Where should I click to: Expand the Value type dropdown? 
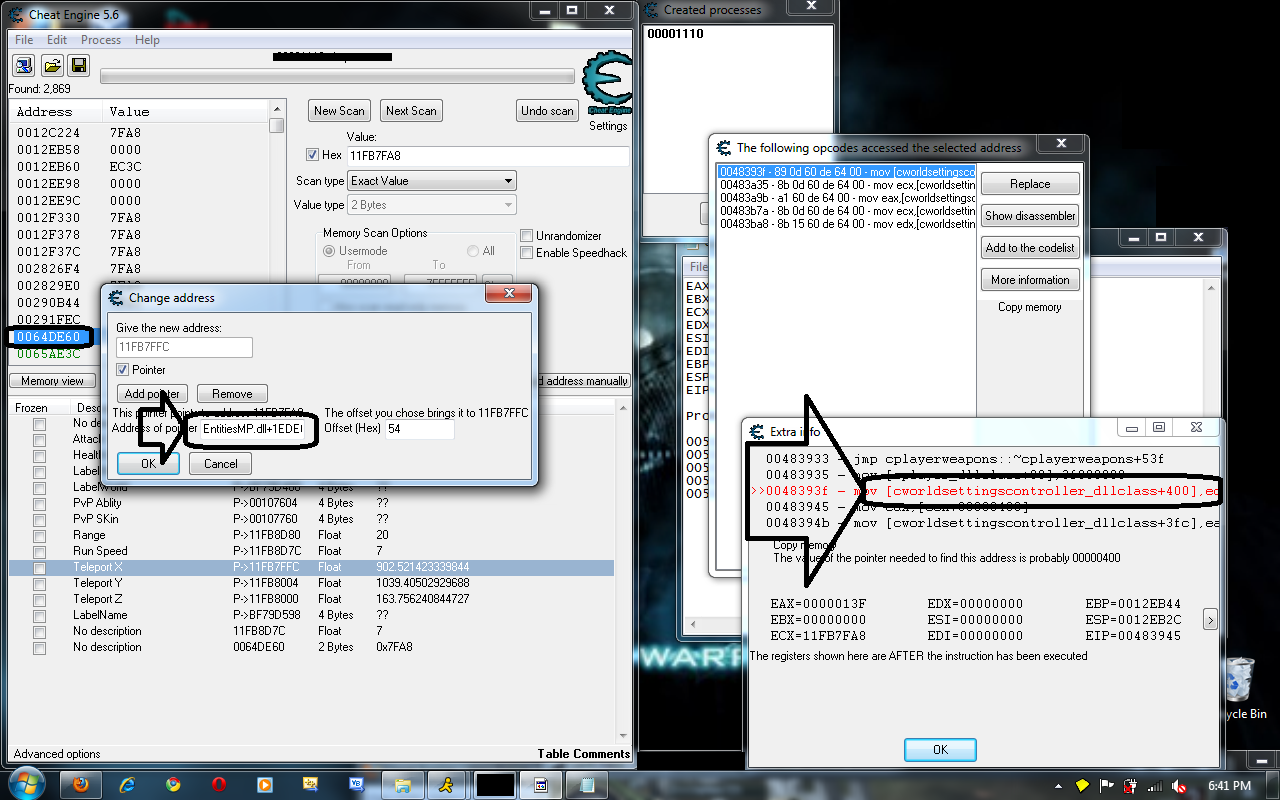click(x=431, y=205)
